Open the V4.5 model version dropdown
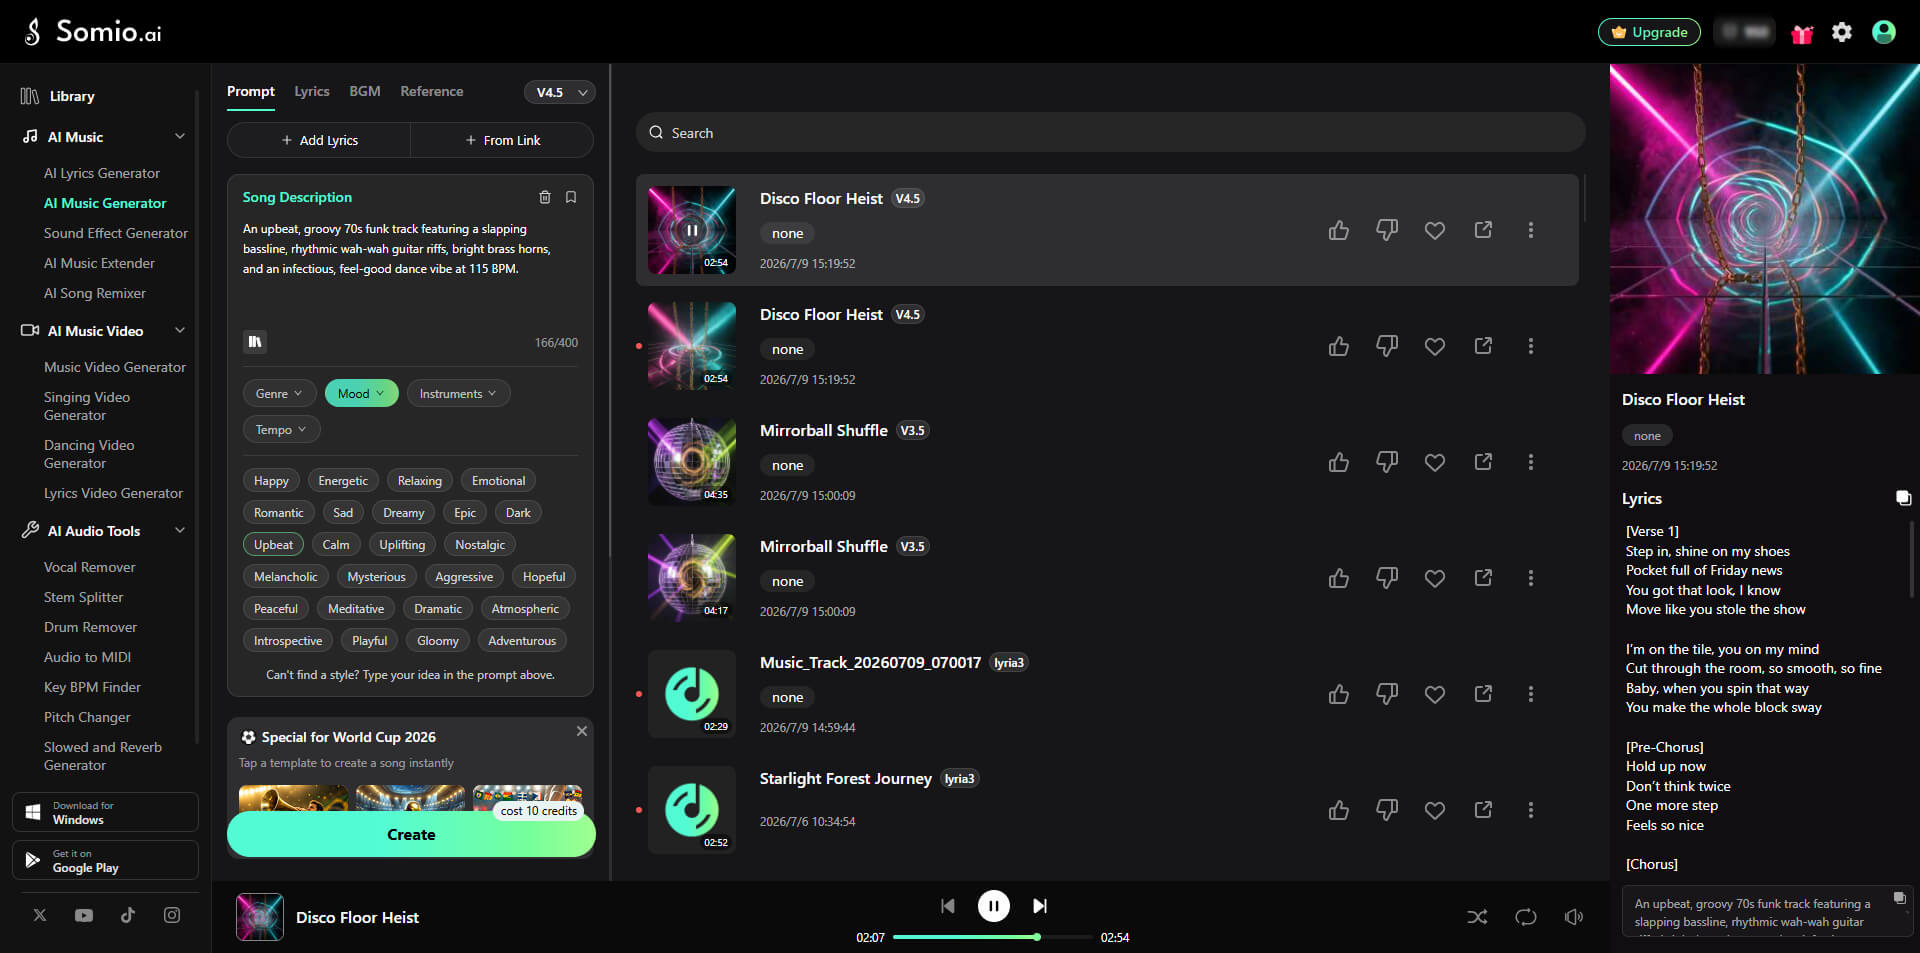Viewport: 1920px width, 953px height. click(x=560, y=92)
